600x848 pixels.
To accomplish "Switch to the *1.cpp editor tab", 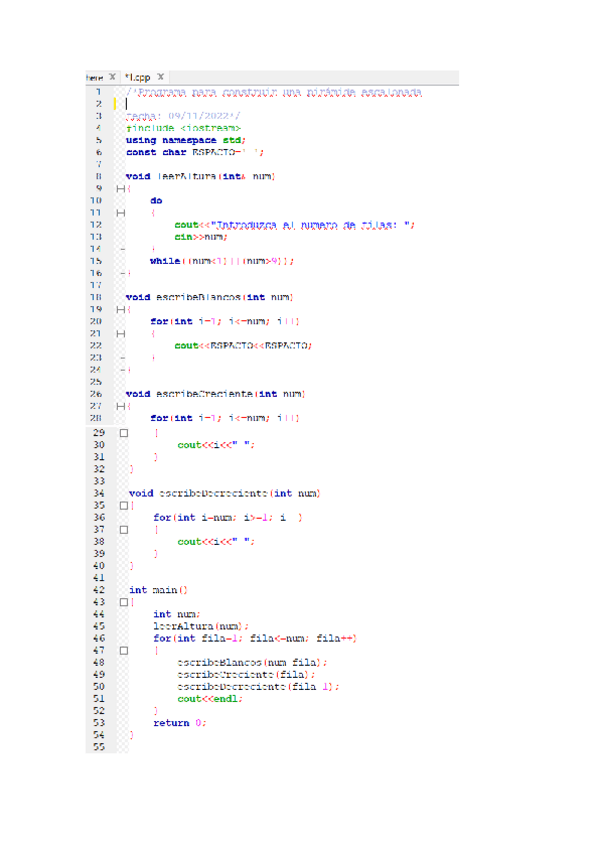I will [138, 77].
